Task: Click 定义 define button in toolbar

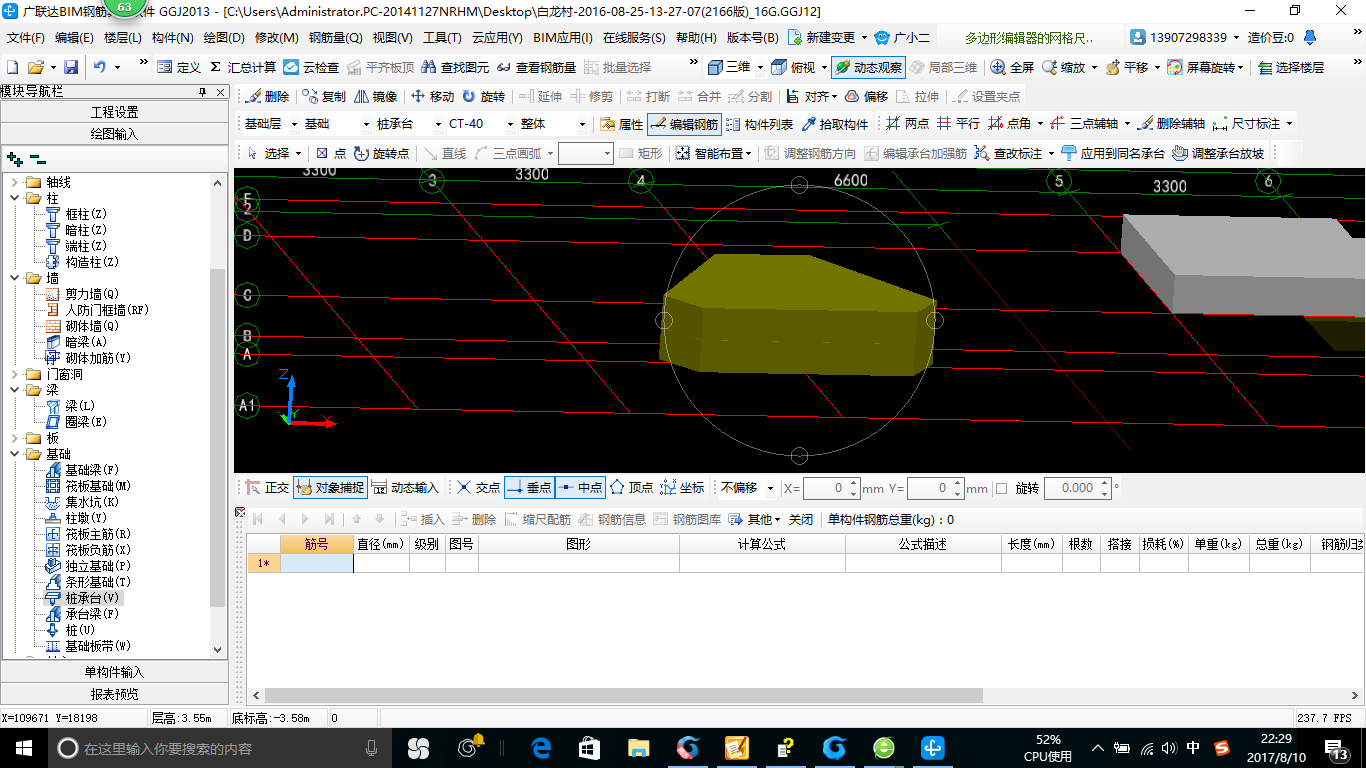Action: (179, 67)
